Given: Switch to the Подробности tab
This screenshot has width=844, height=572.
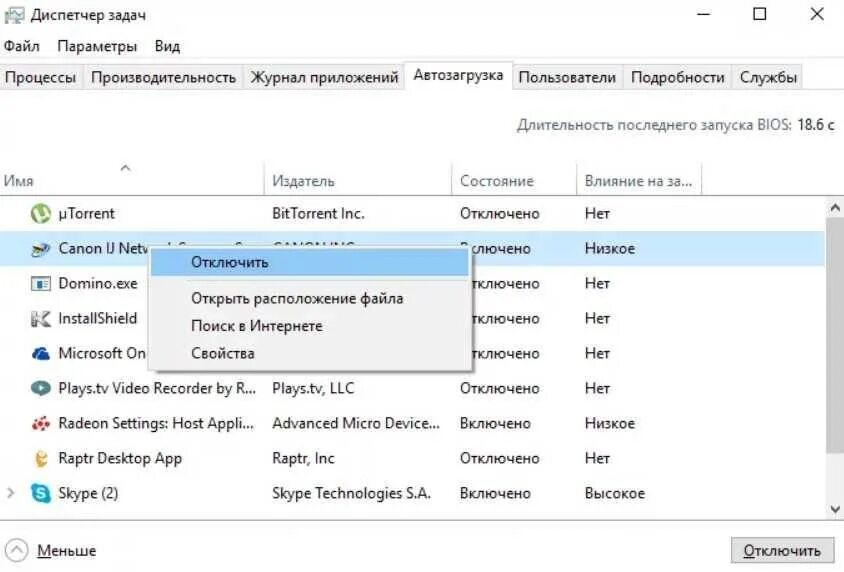Looking at the screenshot, I should click(x=677, y=77).
